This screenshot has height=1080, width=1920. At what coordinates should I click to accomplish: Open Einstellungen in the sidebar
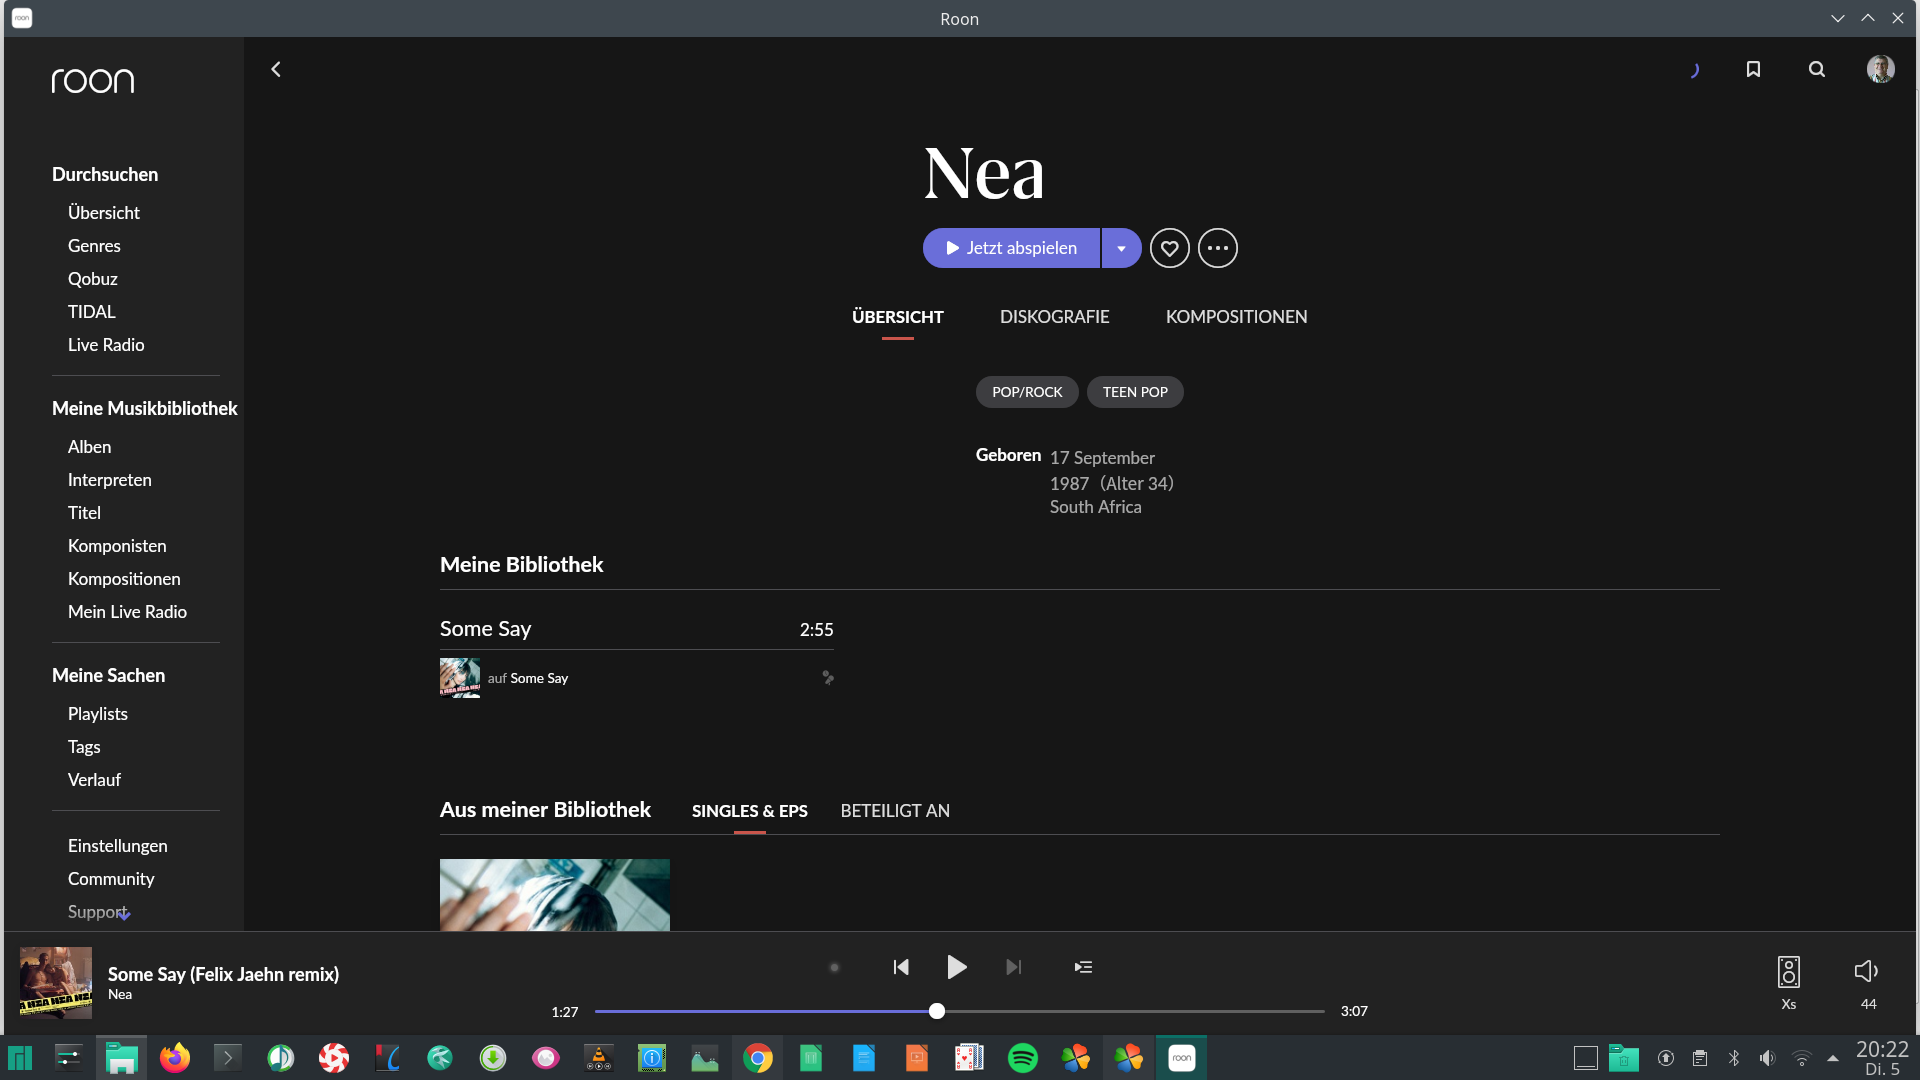118,846
